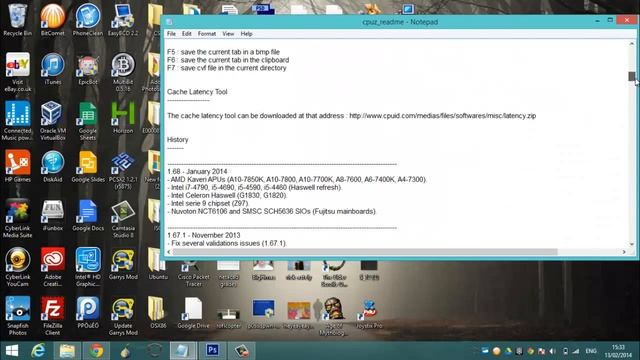640x360 pixels.
Task: Click the horizontal scrollbar thumb in Notepad
Action: (365, 252)
